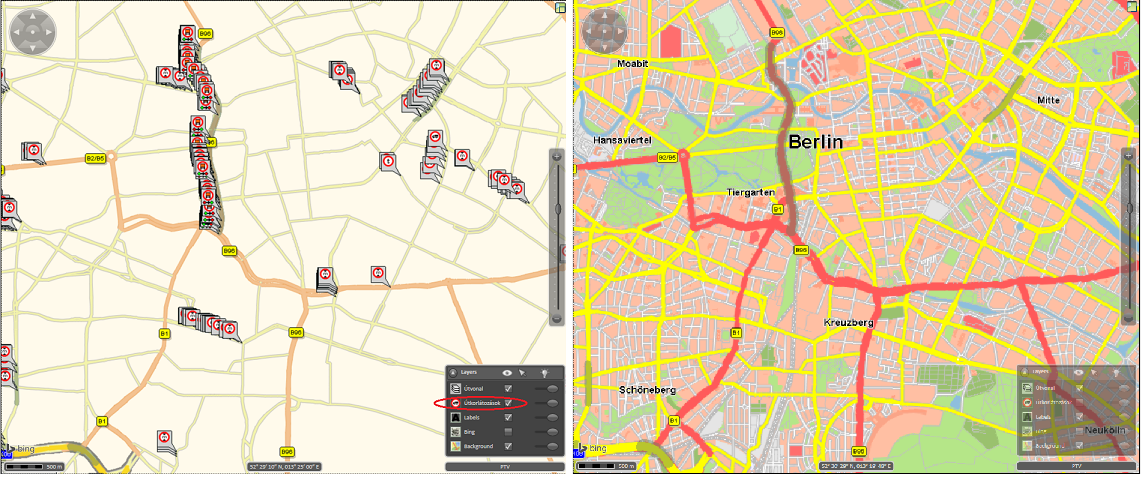Click the Útvonal layer icon in left panel
This screenshot has height=477, width=1142.
[x=455, y=389]
